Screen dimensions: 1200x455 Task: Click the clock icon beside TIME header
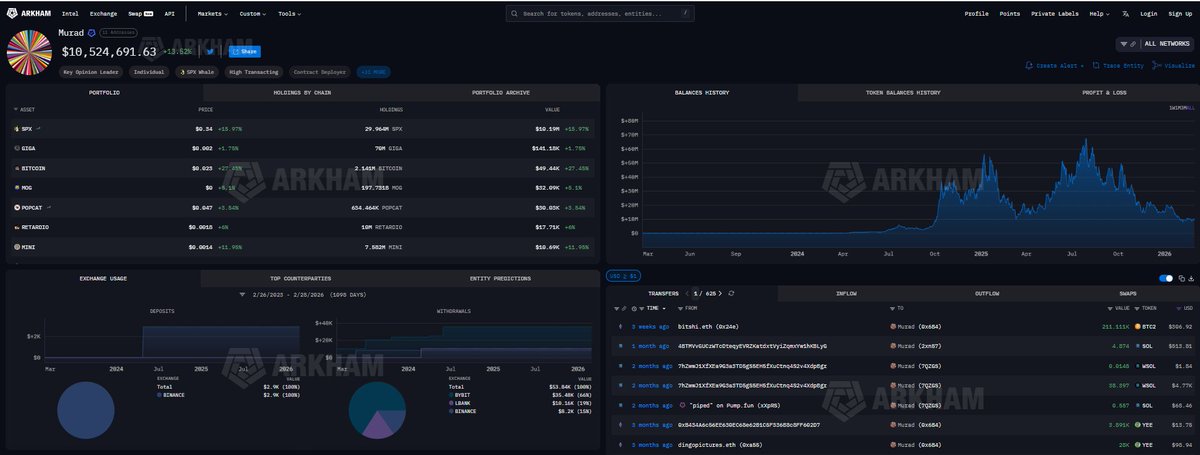(634, 308)
